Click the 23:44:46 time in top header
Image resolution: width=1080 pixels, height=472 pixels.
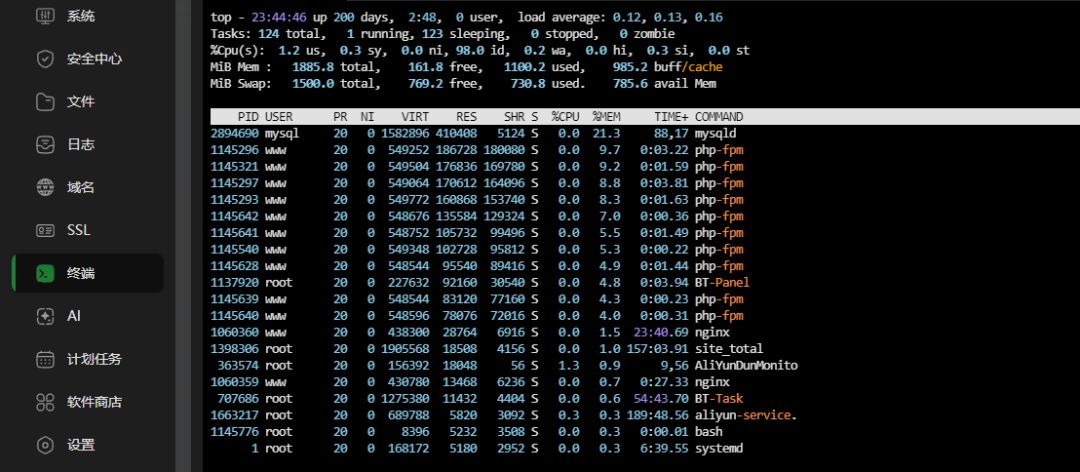click(x=279, y=17)
